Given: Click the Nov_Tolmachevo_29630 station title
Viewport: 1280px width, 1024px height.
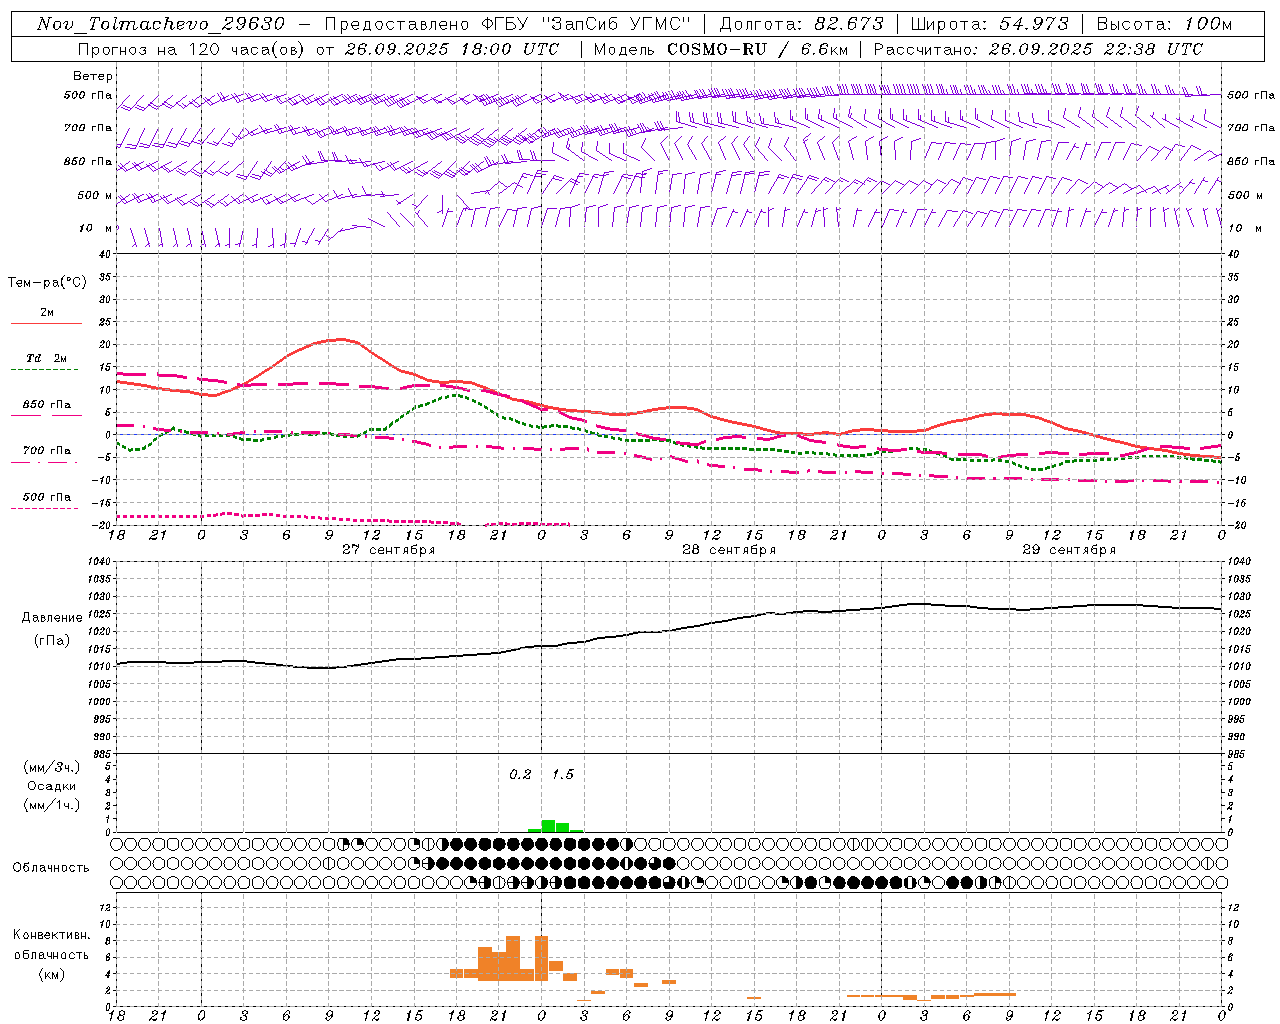Looking at the screenshot, I should click(161, 24).
